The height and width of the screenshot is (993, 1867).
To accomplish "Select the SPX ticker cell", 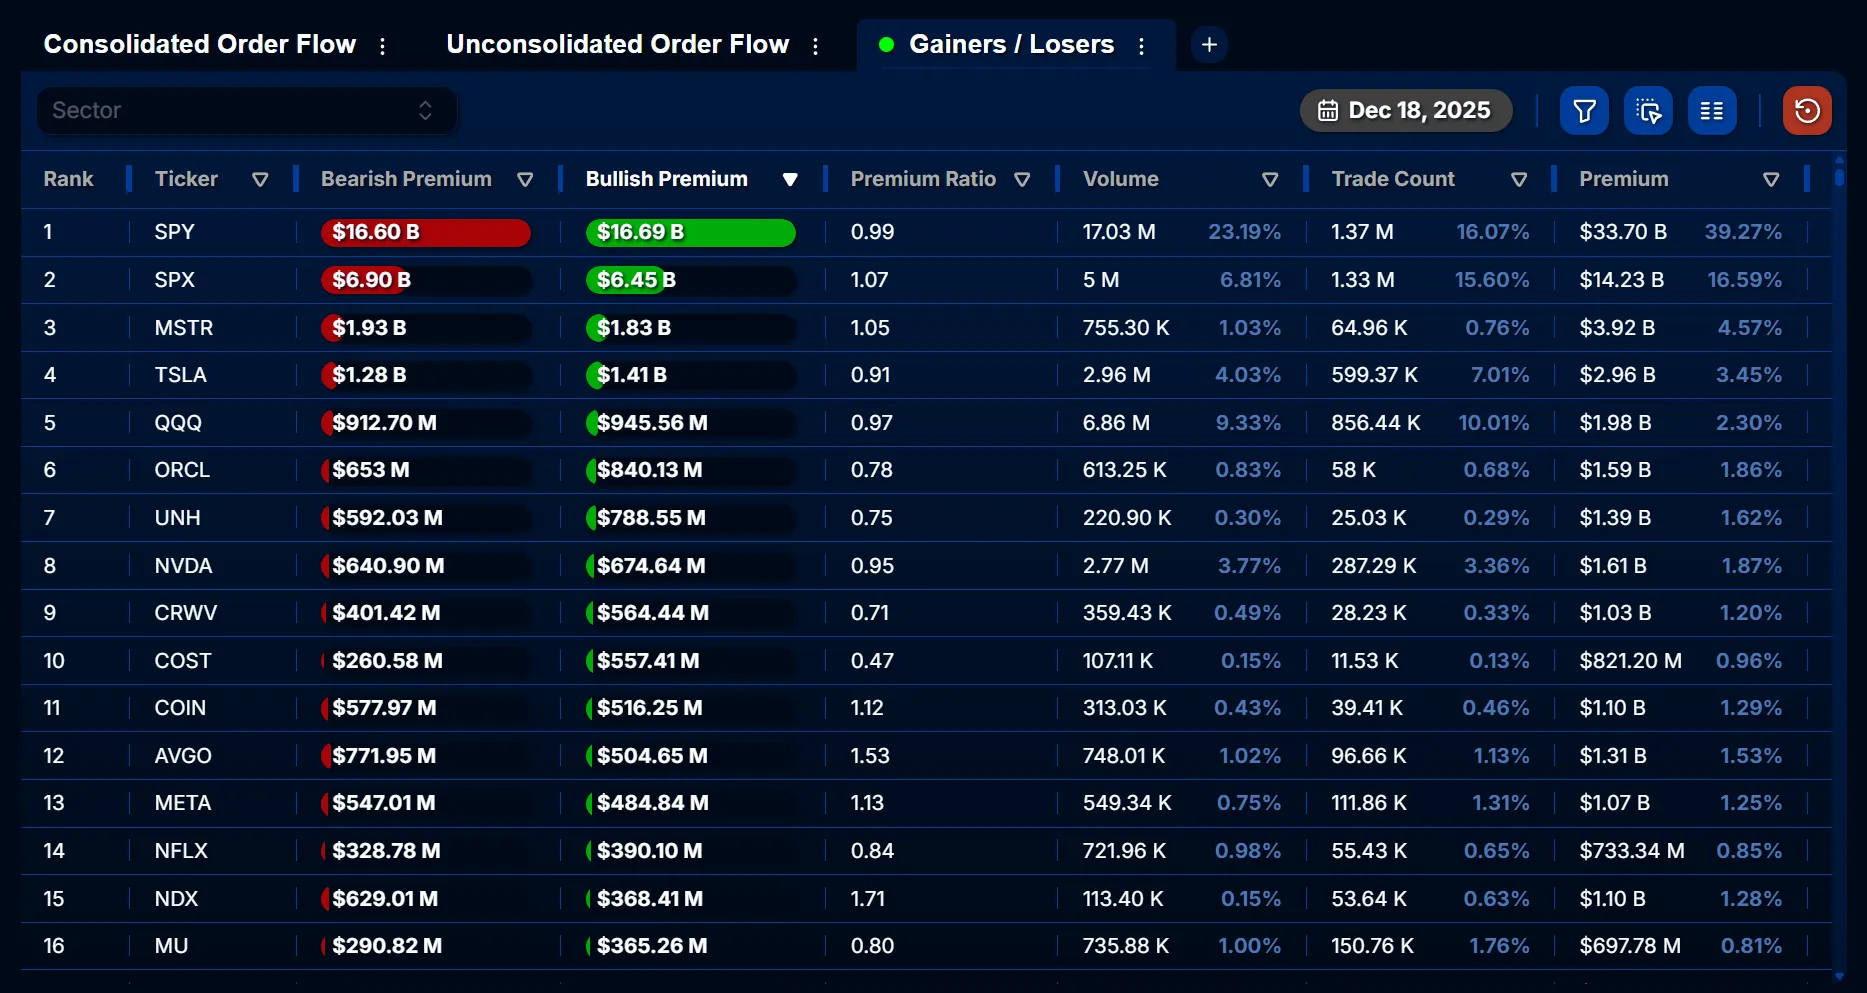I will coord(174,280).
